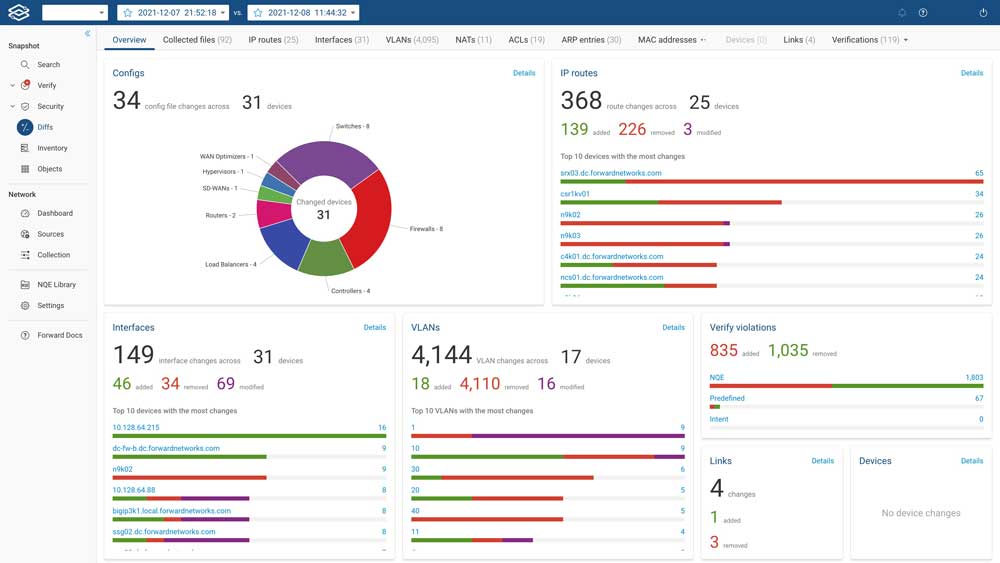Click the Collection sliders icon
Screen dimensions: 1000x563
pyautogui.click(x=25, y=255)
